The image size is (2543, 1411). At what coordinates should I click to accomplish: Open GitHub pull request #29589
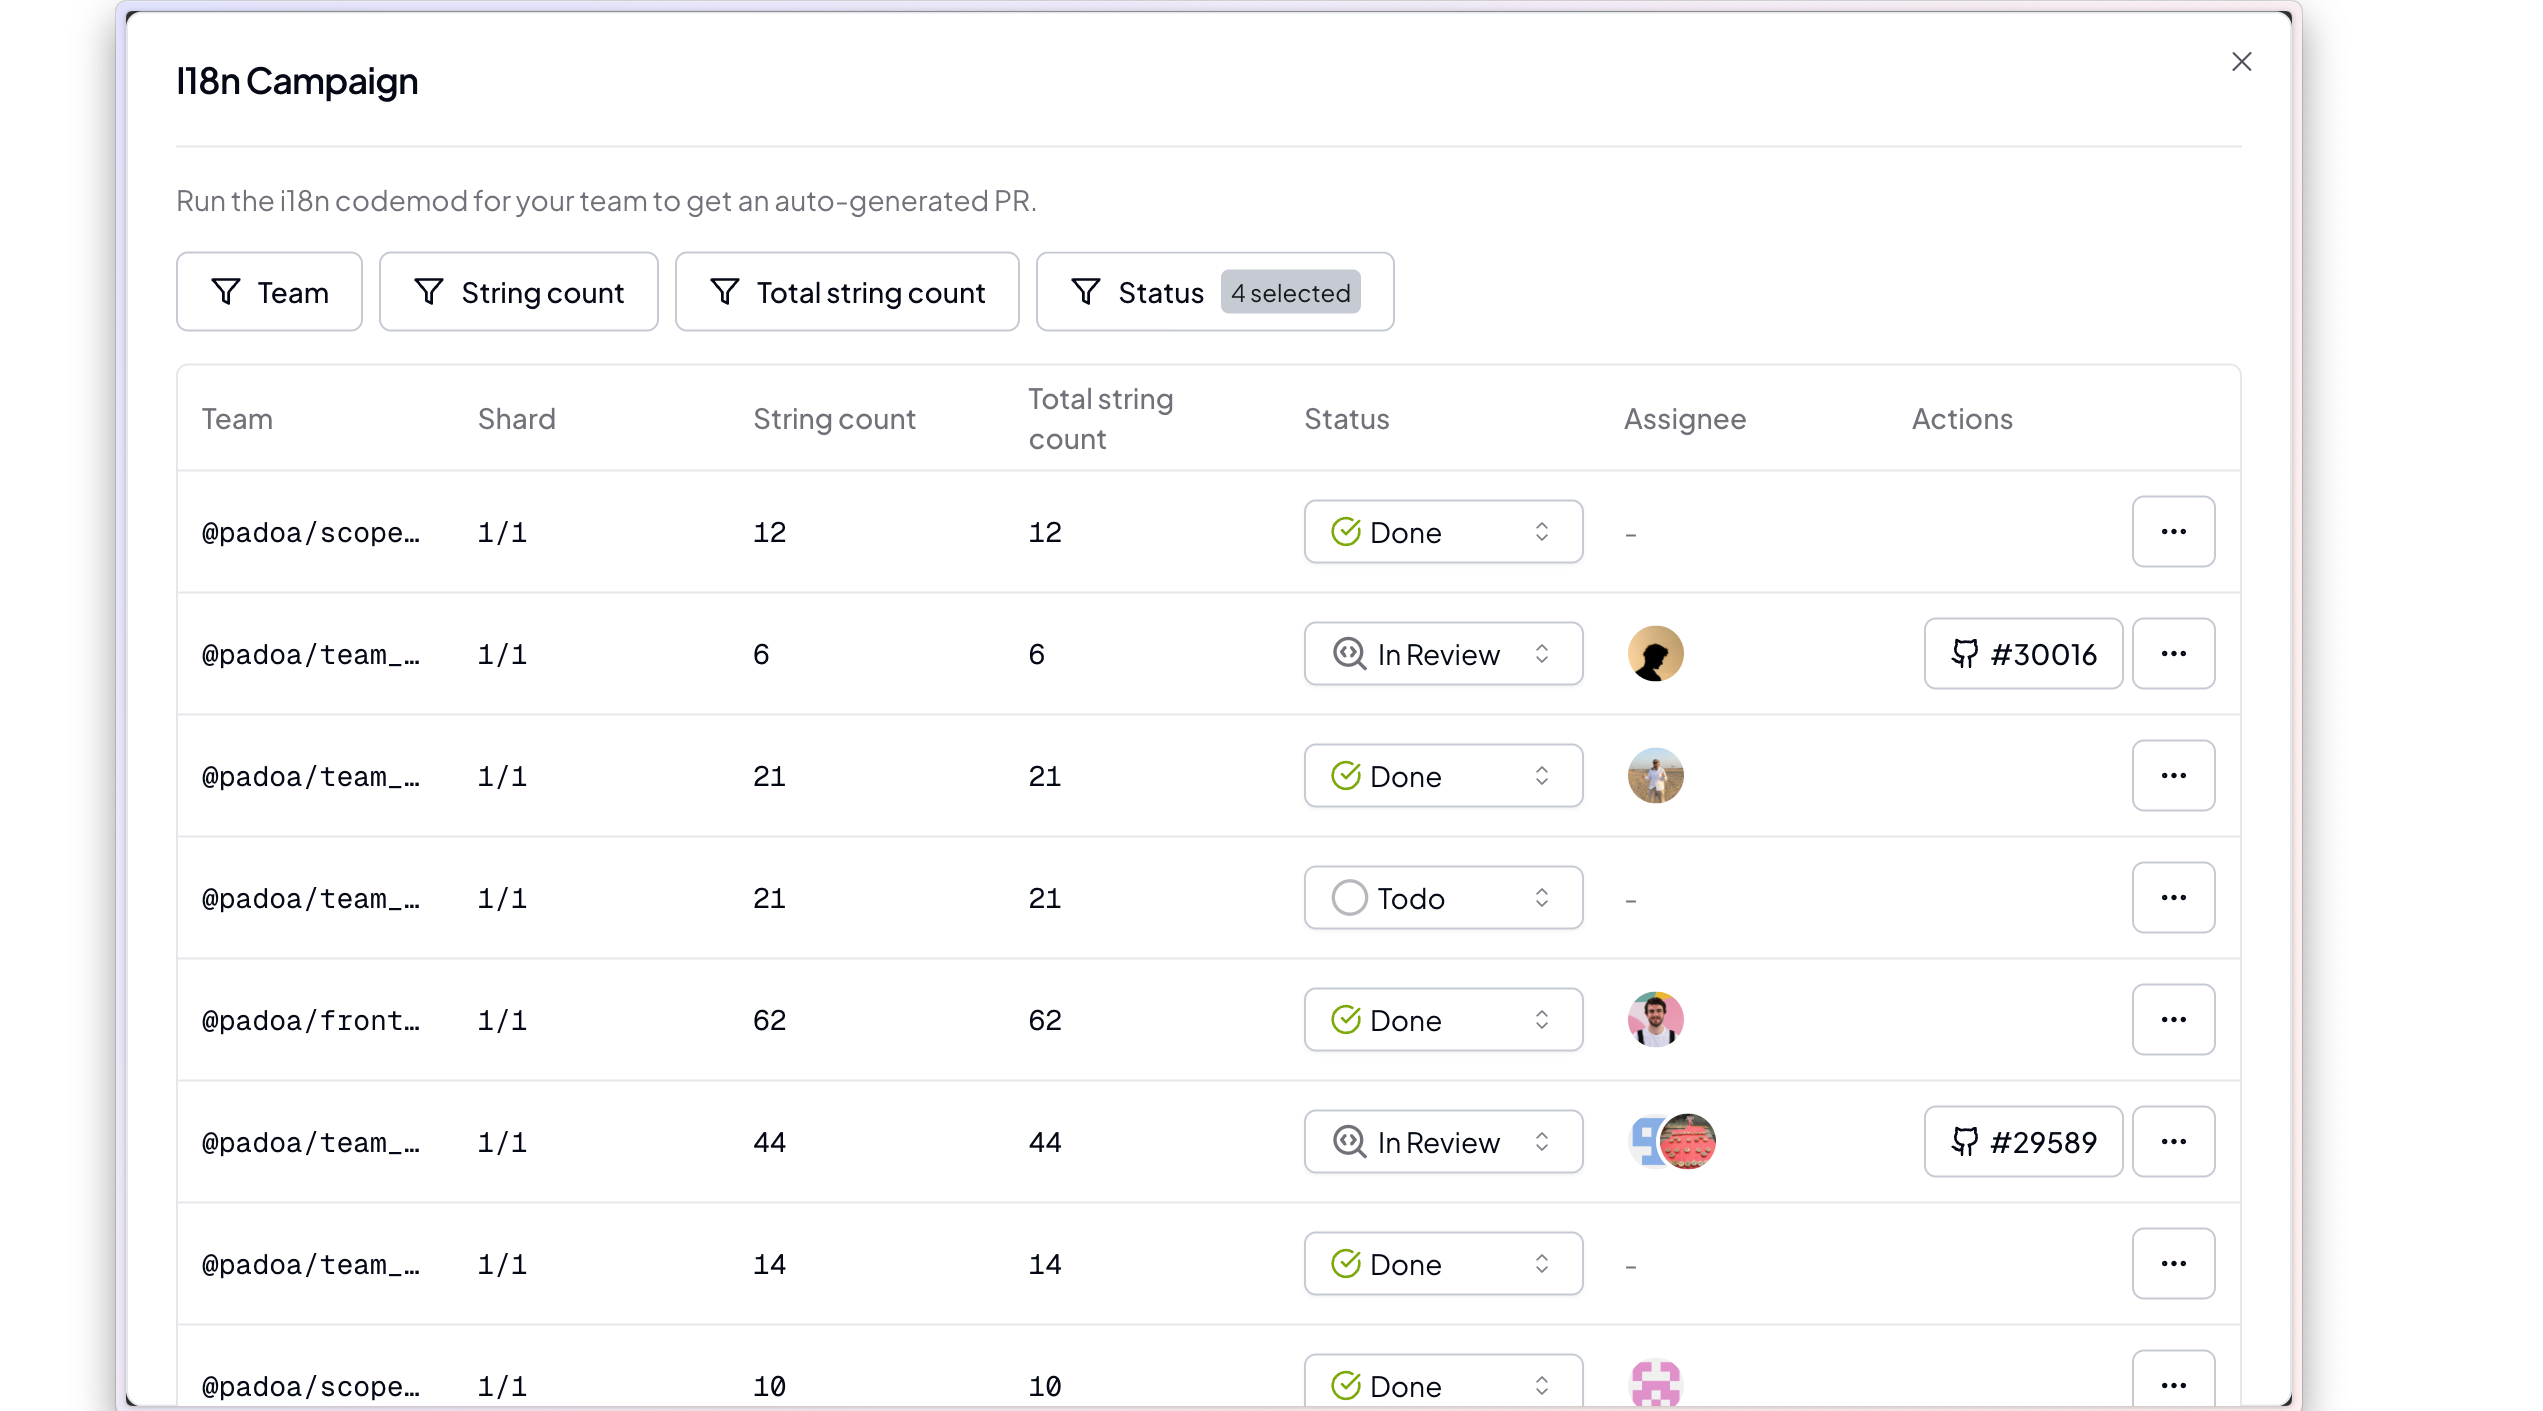2022,1142
